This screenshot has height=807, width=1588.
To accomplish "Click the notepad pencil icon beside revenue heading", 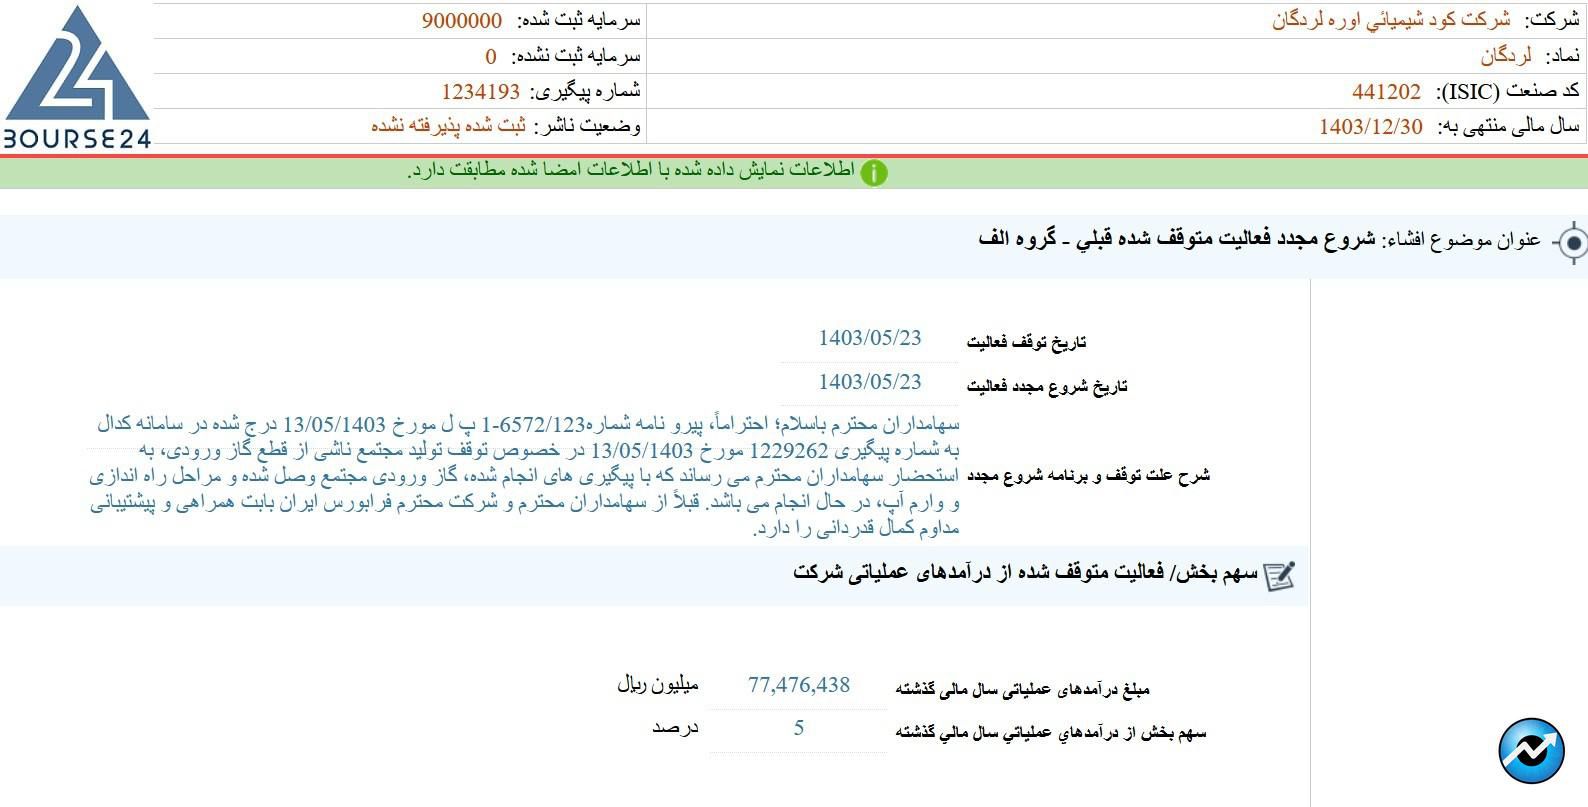I will pyautogui.click(x=1279, y=576).
